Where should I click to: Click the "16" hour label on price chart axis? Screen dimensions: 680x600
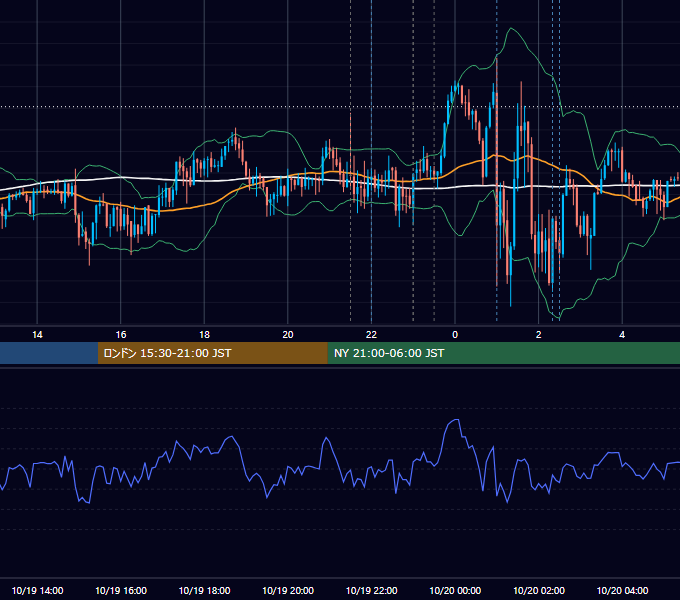(x=121, y=335)
